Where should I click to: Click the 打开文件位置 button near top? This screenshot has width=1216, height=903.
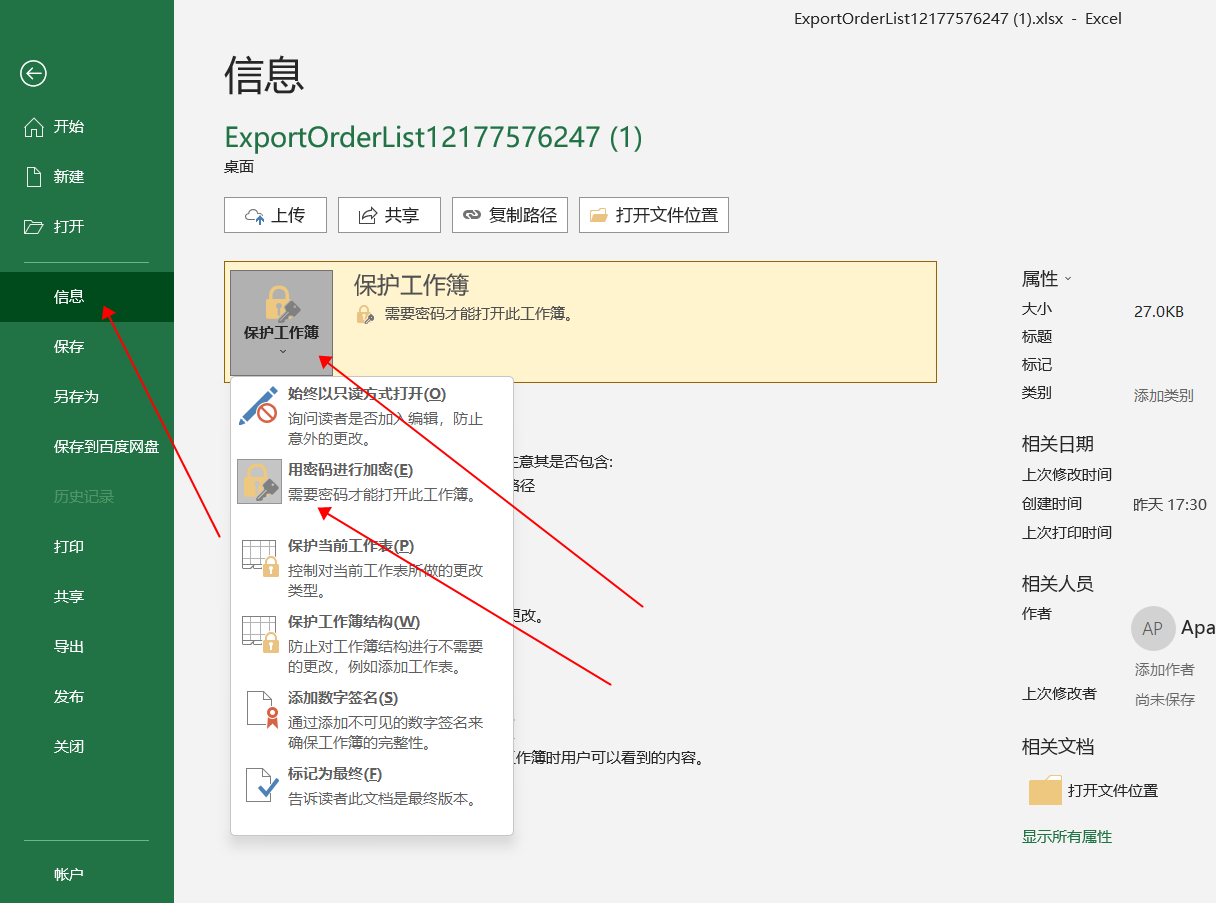coord(654,215)
